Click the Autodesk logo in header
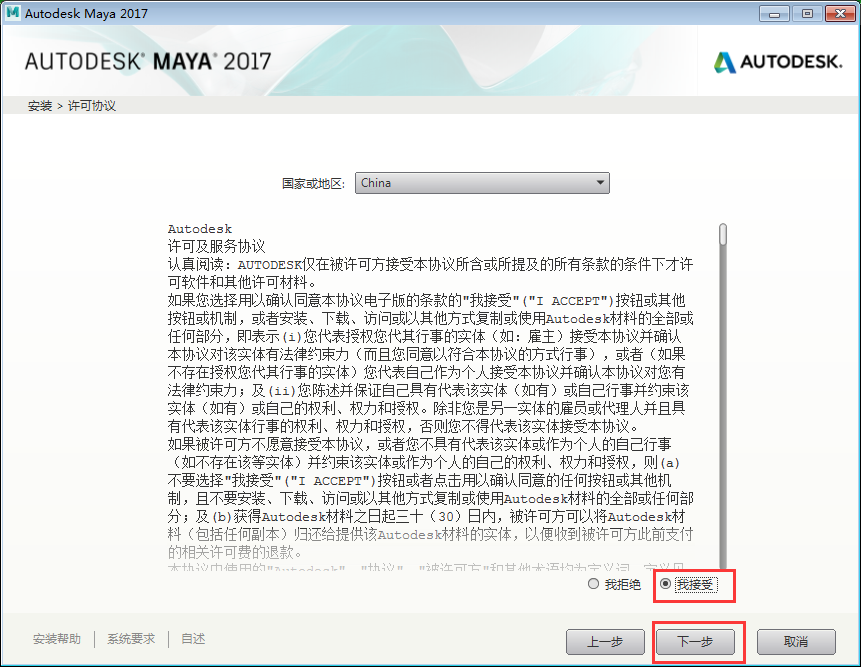Image resolution: width=861 pixels, height=667 pixels. point(778,62)
